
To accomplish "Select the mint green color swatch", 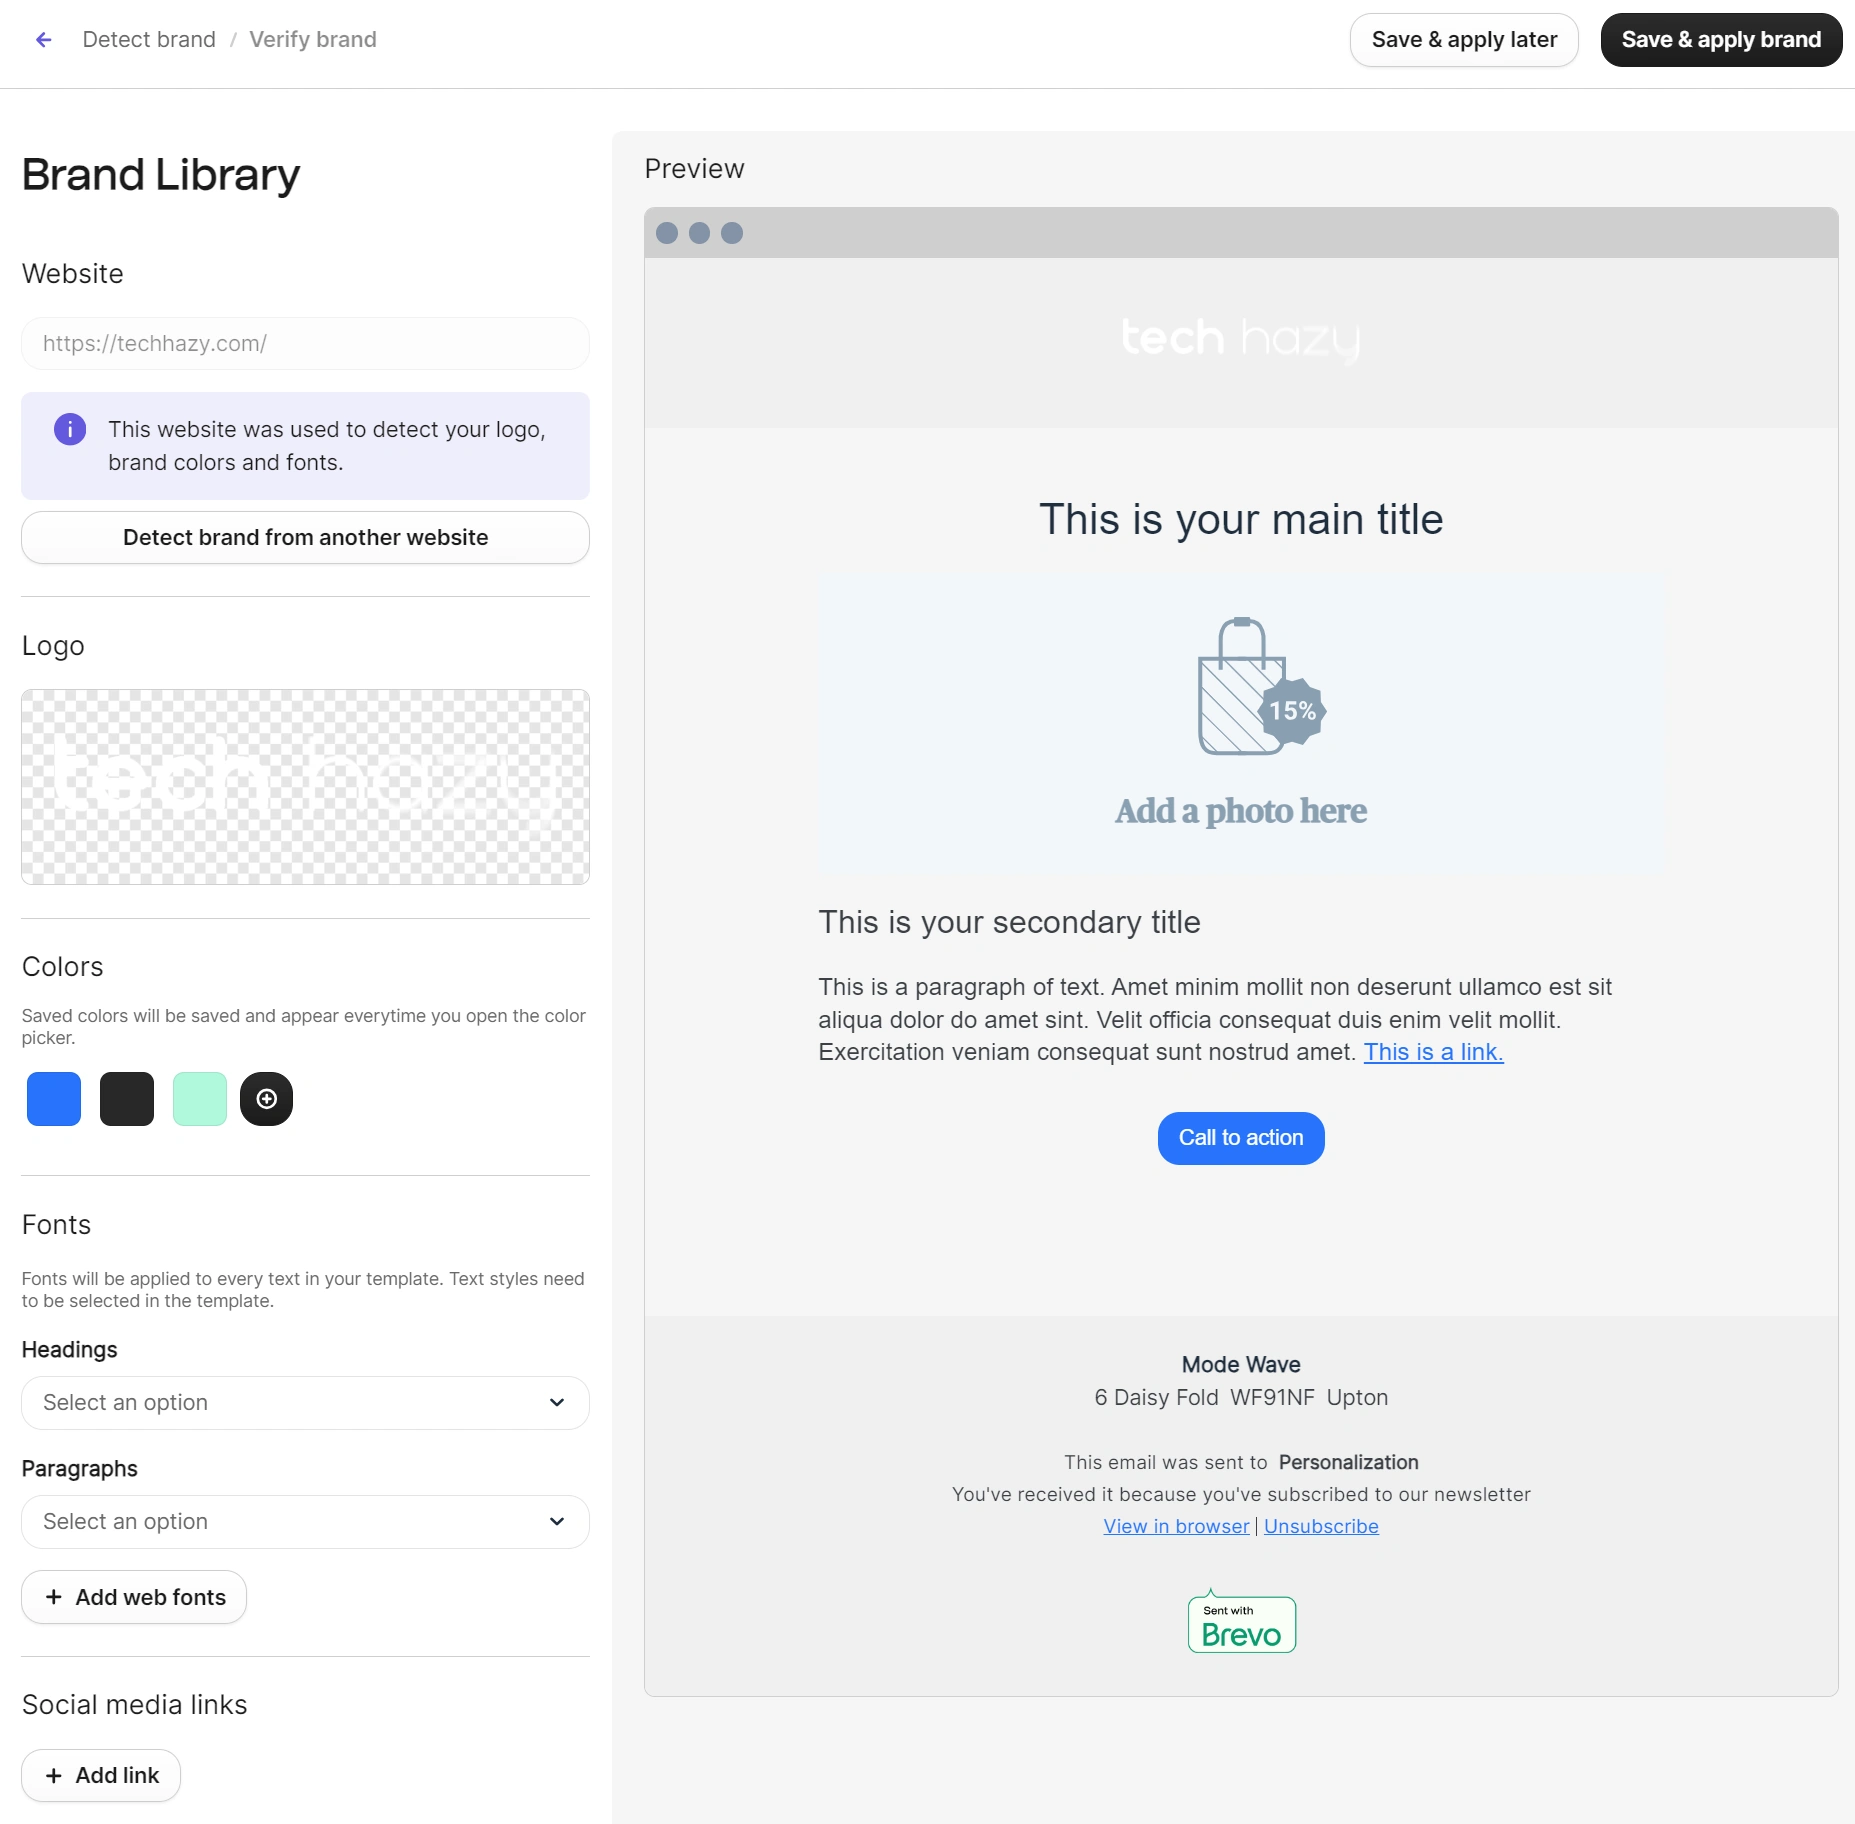I will pos(200,1099).
